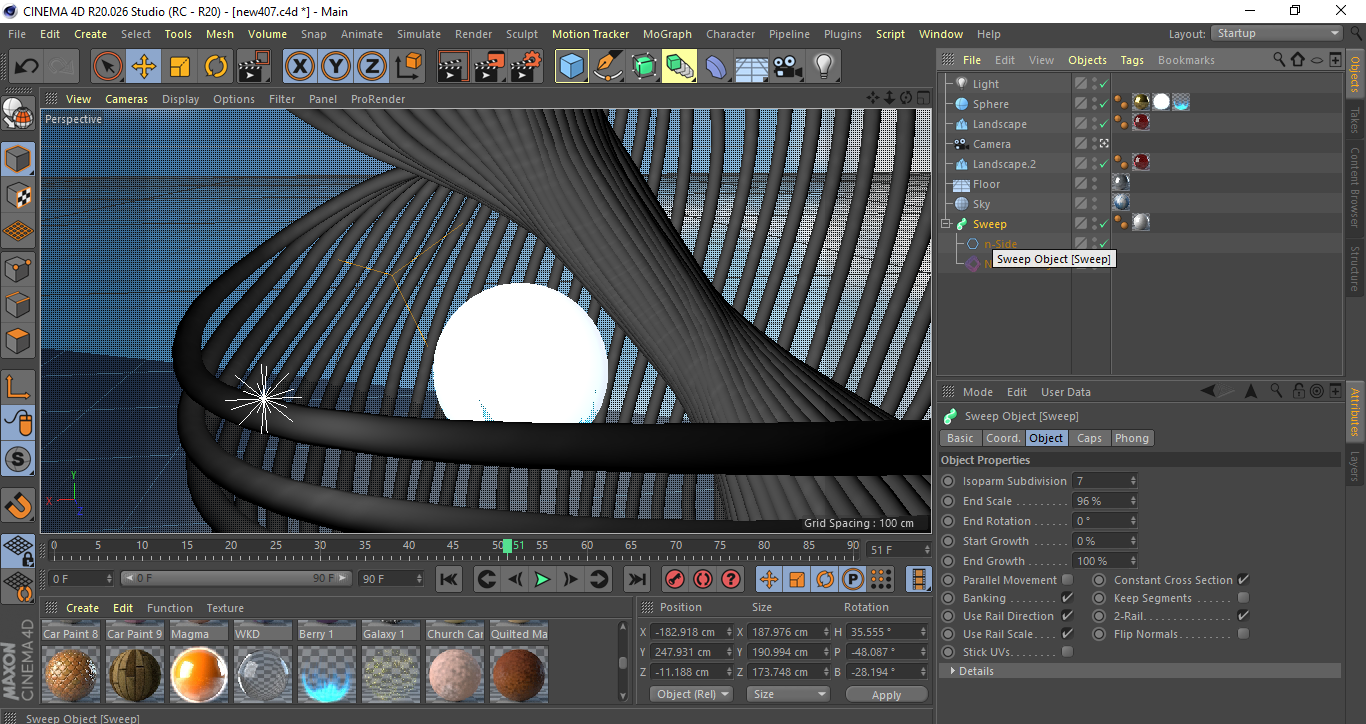Toggle Sphere object enable checkmark
Screen dimensions: 1366x724
pyautogui.click(x=1103, y=104)
